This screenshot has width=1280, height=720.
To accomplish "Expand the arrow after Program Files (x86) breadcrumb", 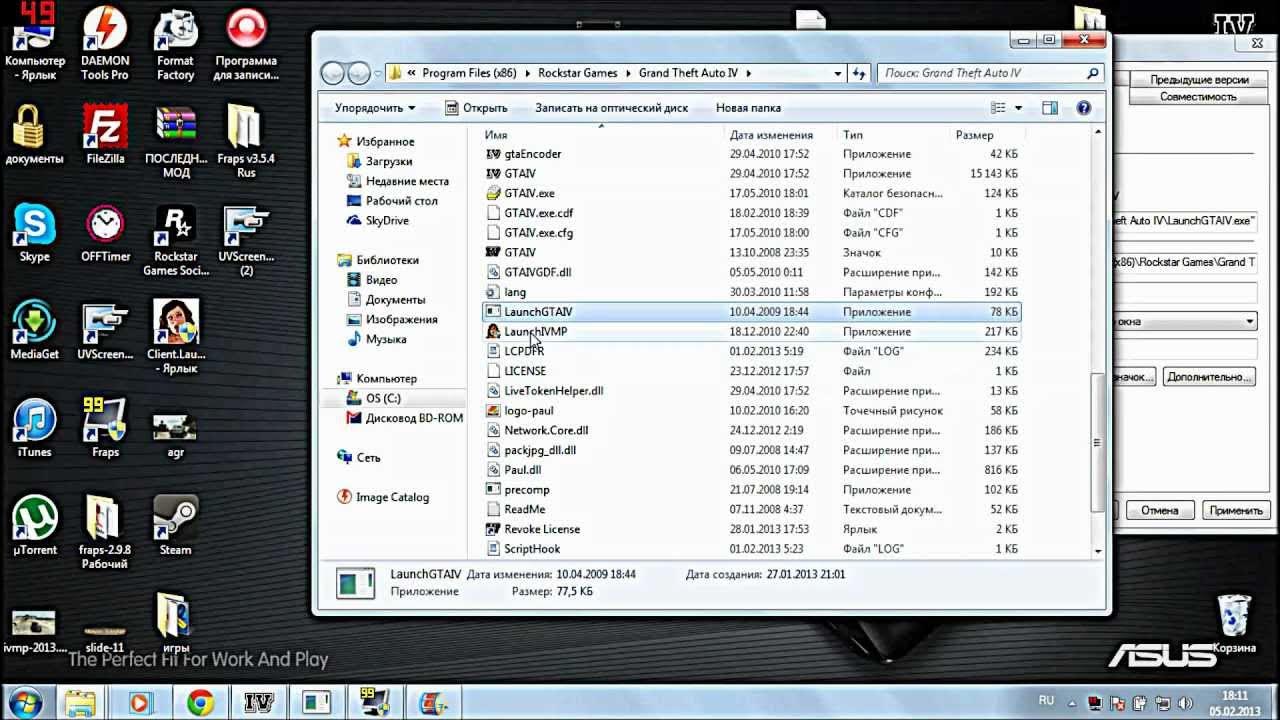I will point(528,73).
